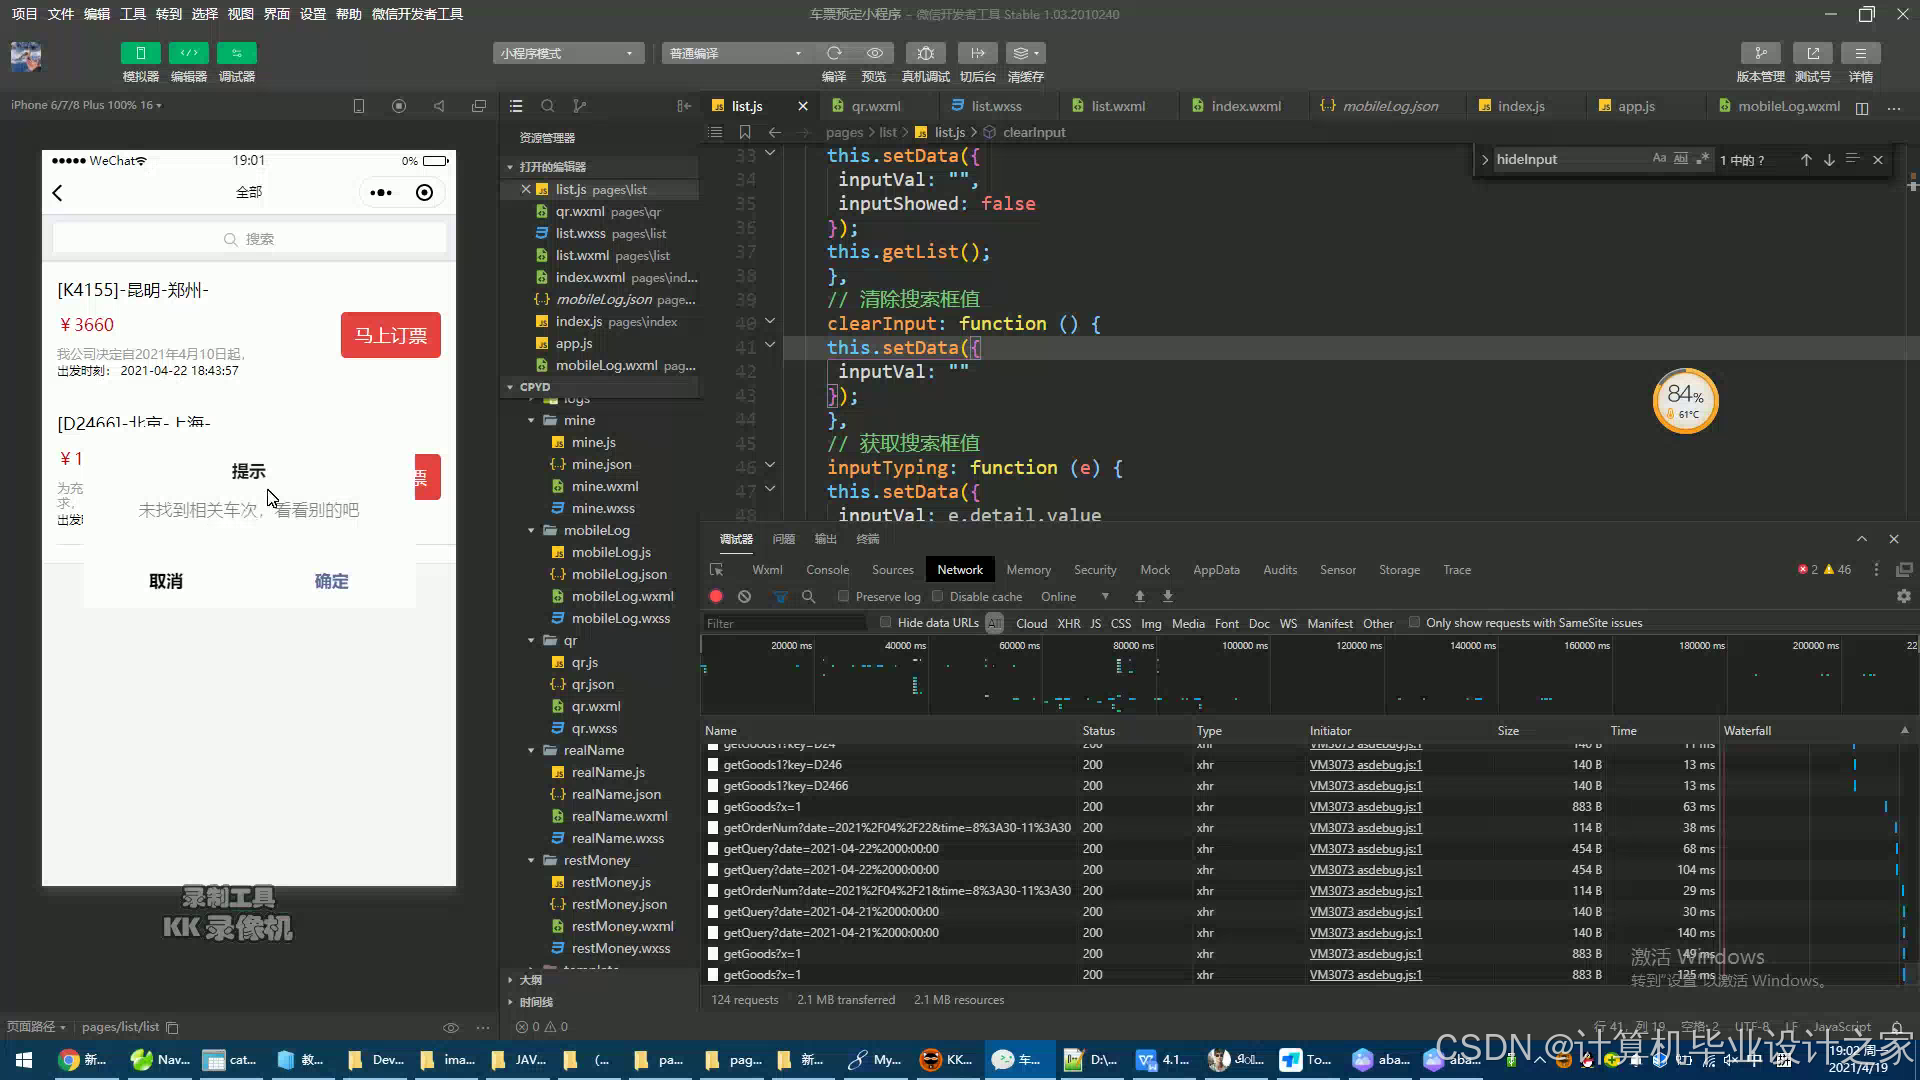Click 取消 in the simulator dialog
The width and height of the screenshot is (1920, 1080).
(x=166, y=582)
